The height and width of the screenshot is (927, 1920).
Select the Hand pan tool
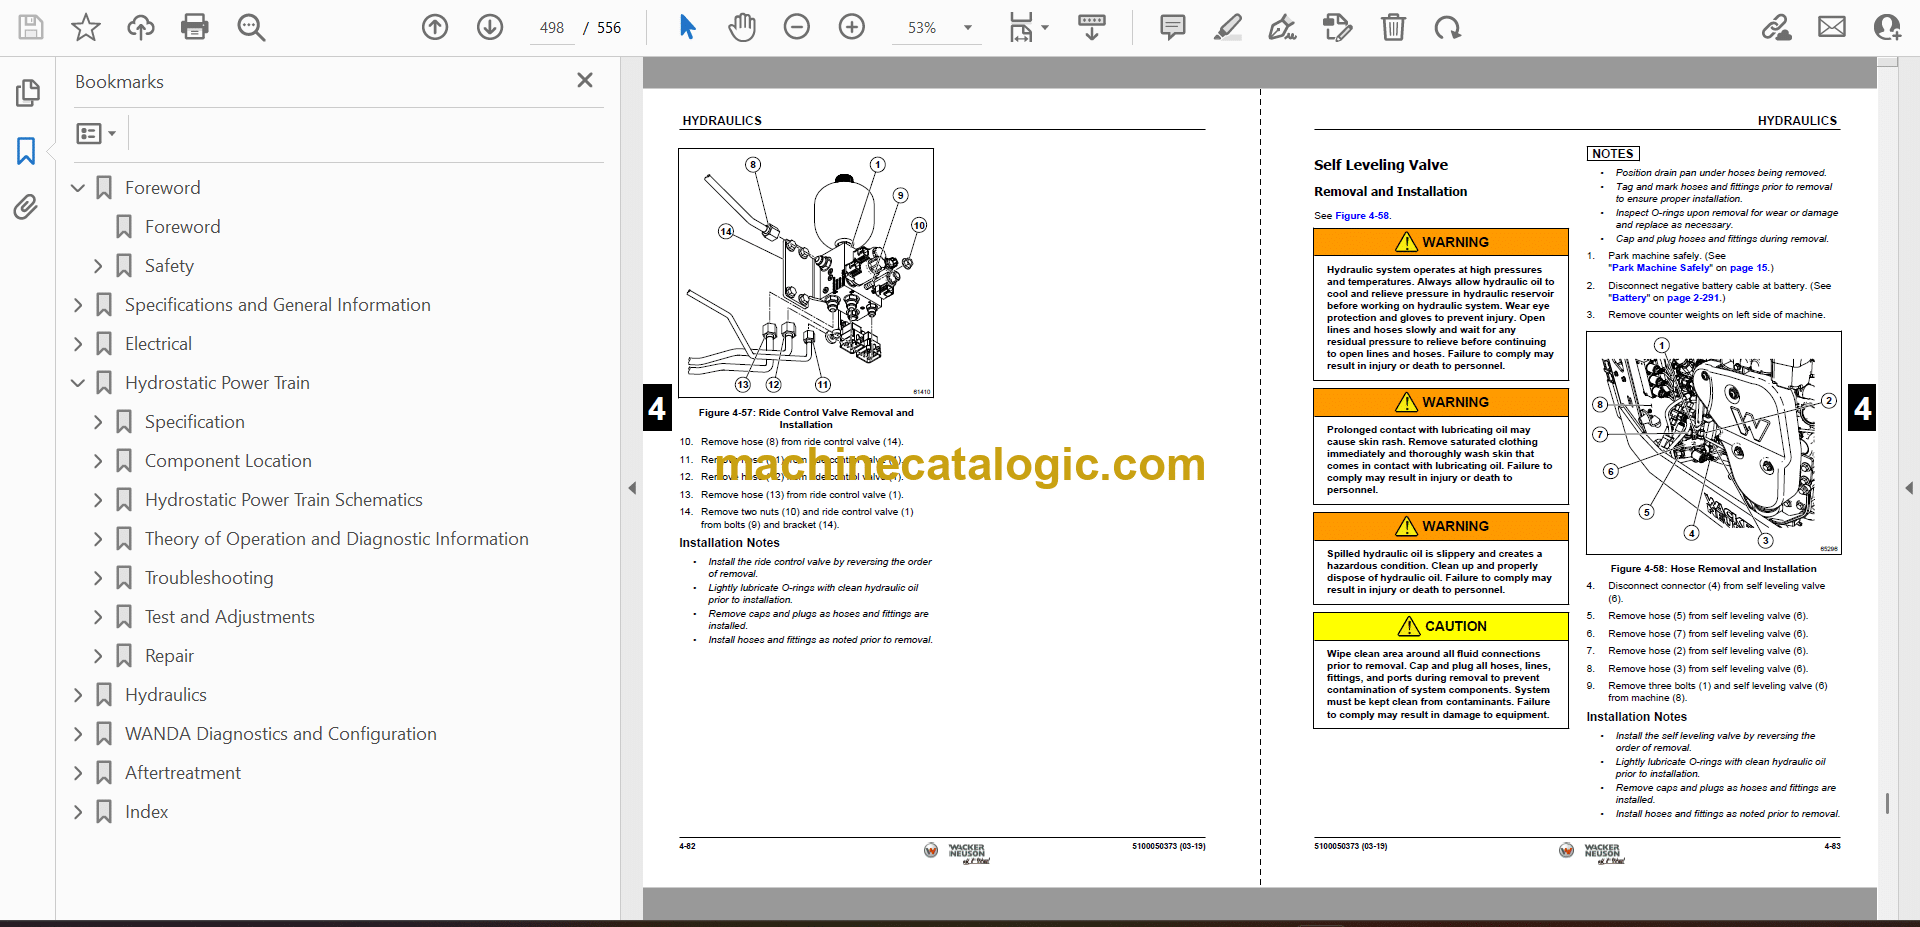pos(741,27)
